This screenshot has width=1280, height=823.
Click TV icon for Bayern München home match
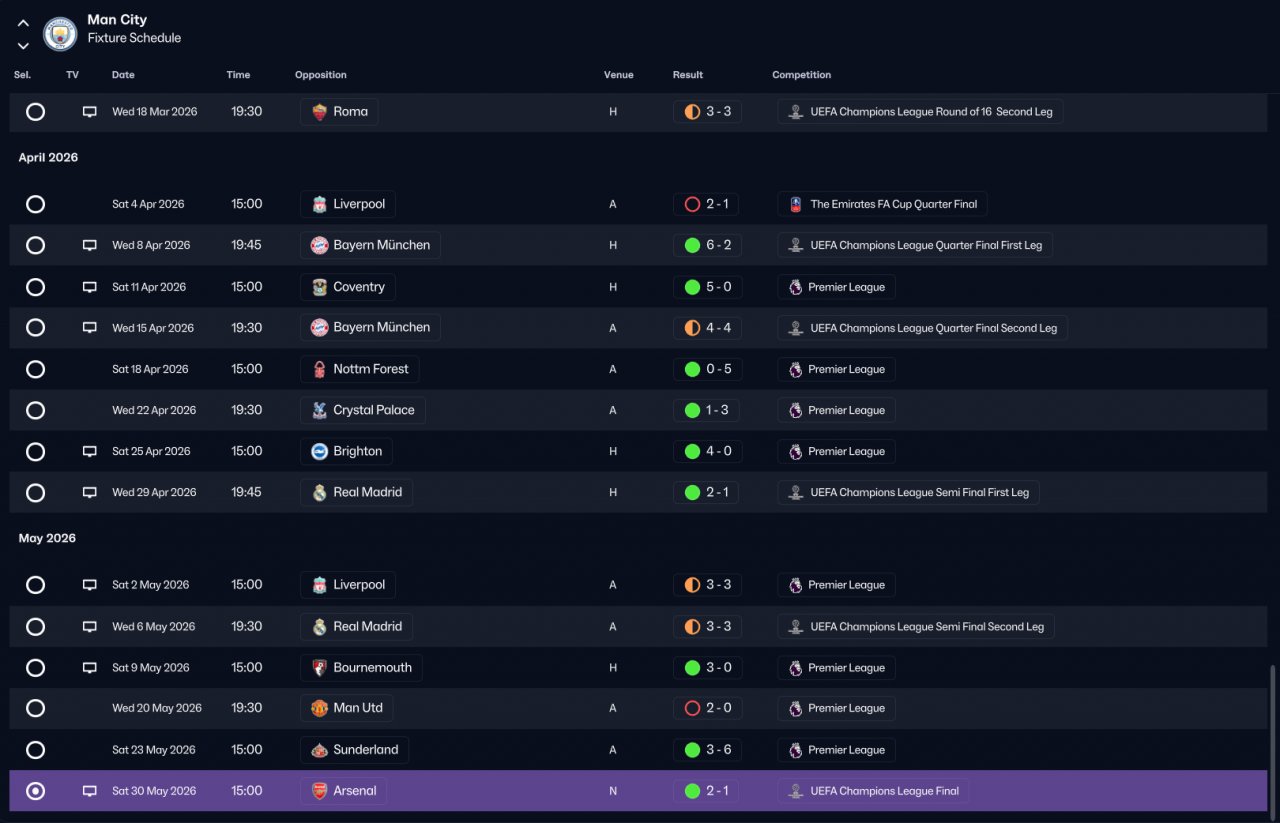[x=89, y=245]
